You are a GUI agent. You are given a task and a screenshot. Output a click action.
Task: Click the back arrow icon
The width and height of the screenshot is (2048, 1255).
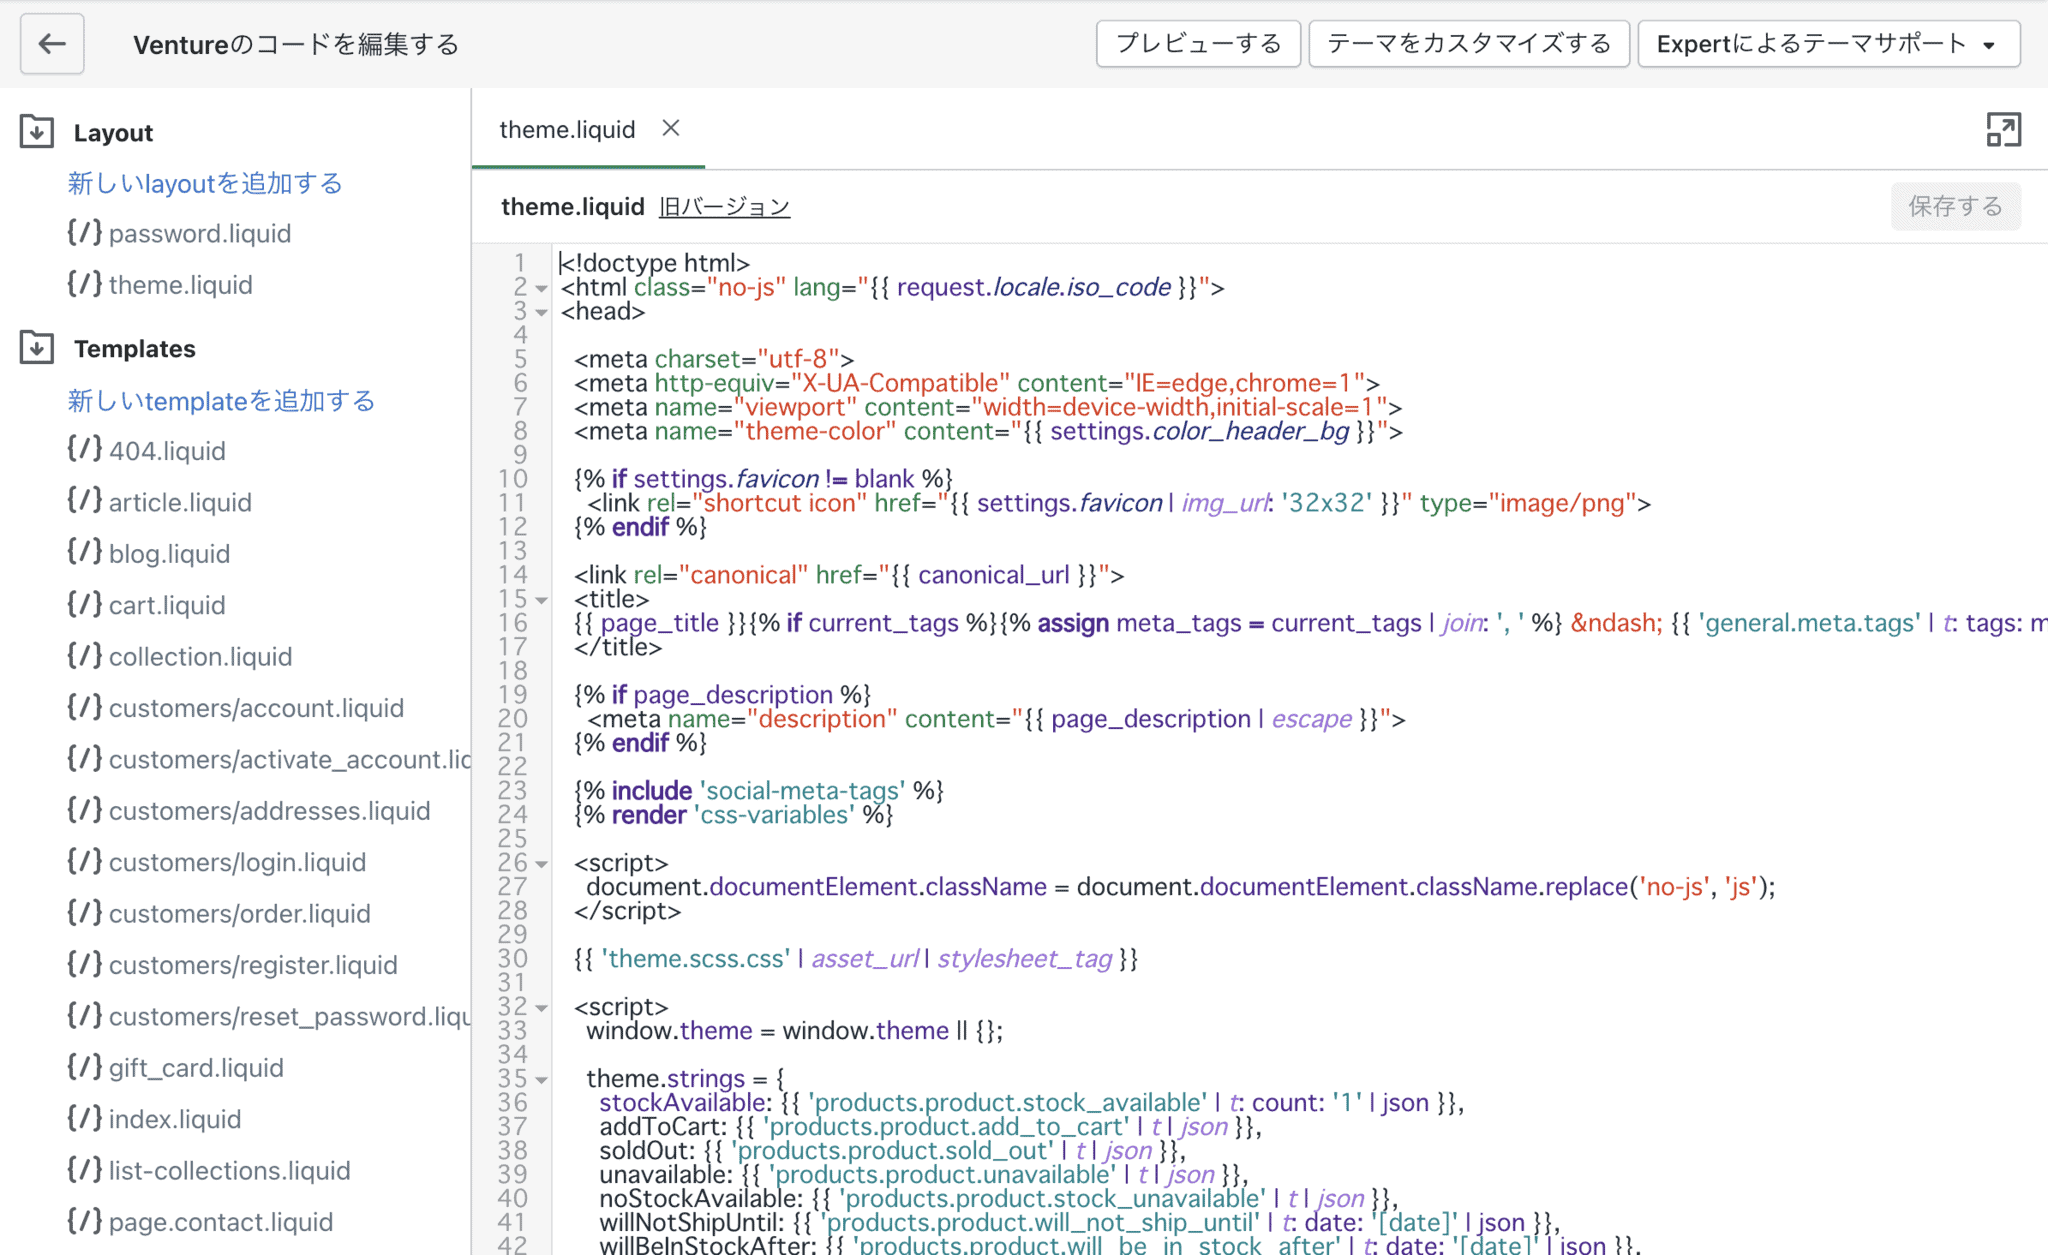(52, 44)
